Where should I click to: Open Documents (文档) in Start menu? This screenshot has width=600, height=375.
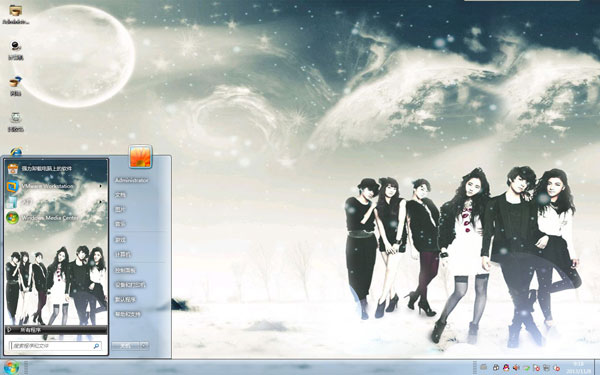[x=120, y=195]
